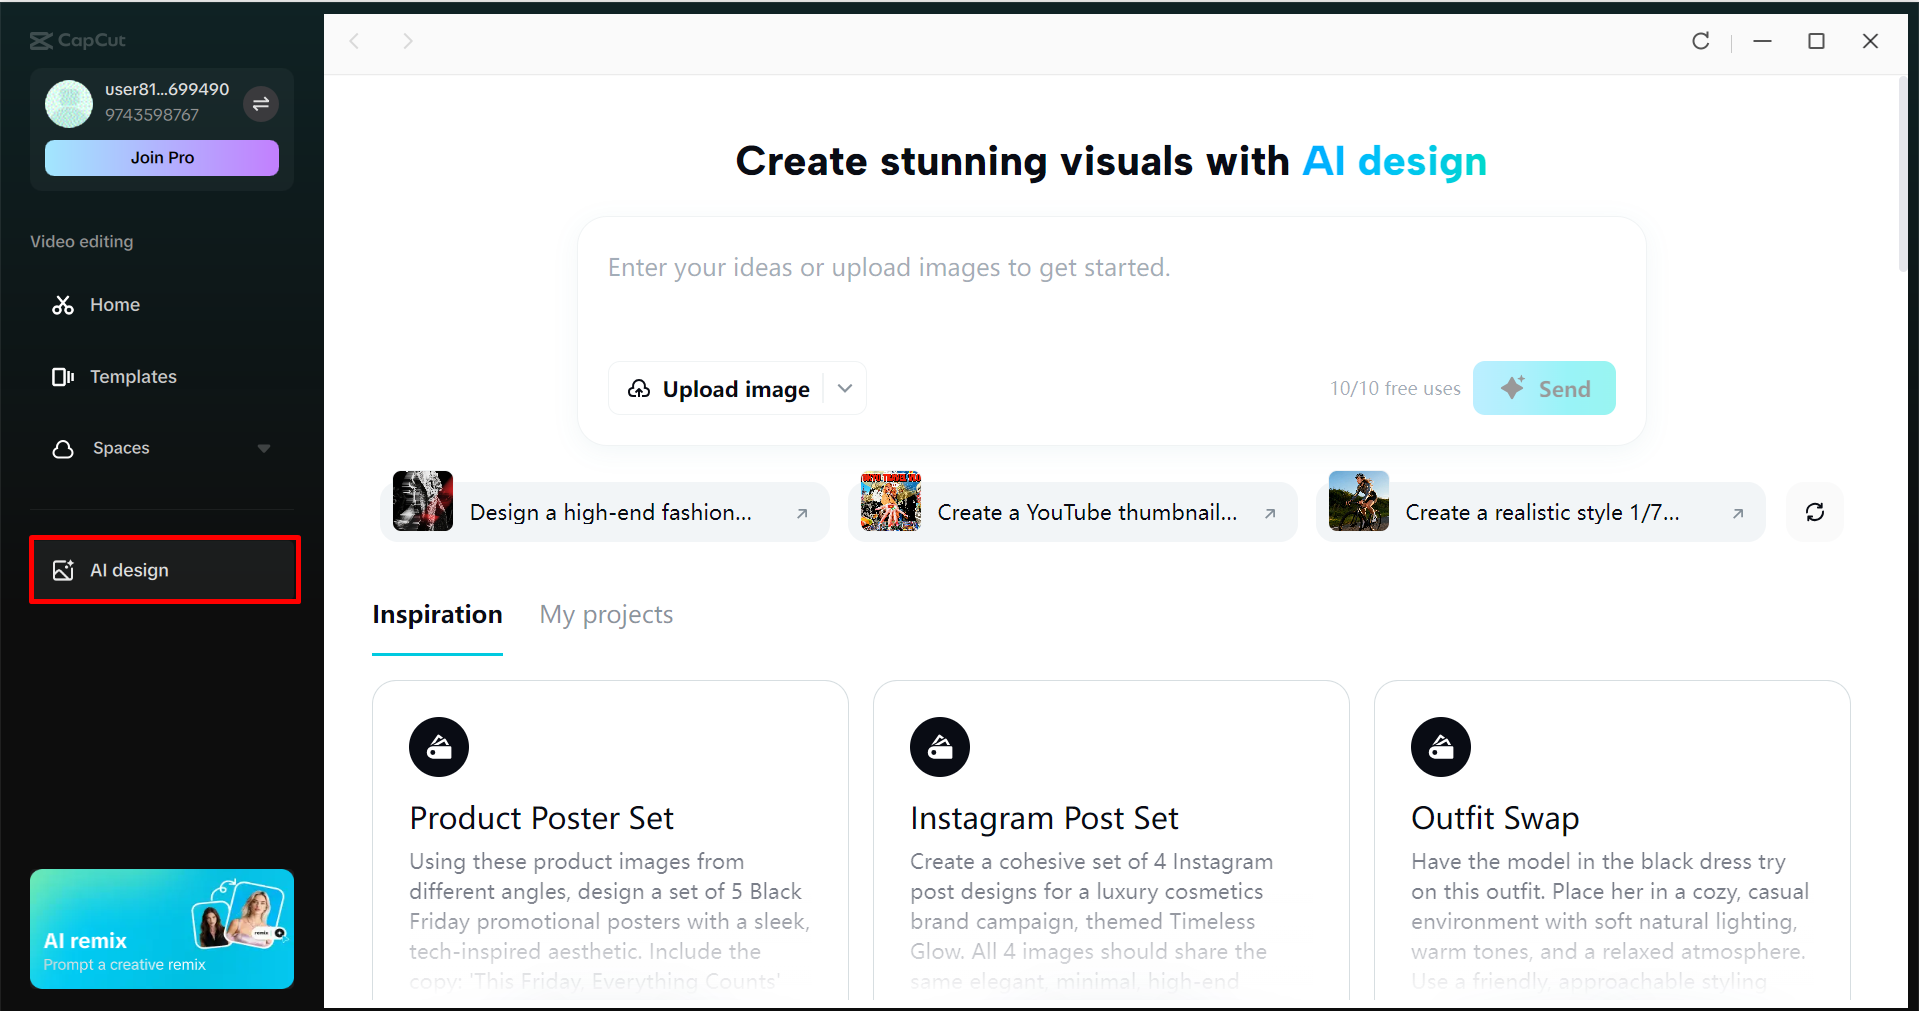The width and height of the screenshot is (1919, 1011).
Task: Click the briefcase icon on Product Poster Set
Action: click(438, 746)
